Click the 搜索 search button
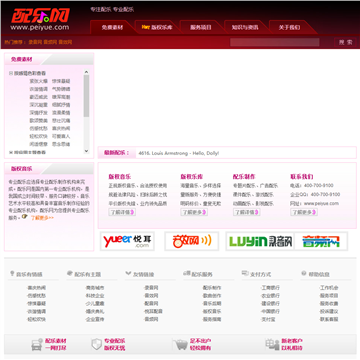 tap(345, 42)
